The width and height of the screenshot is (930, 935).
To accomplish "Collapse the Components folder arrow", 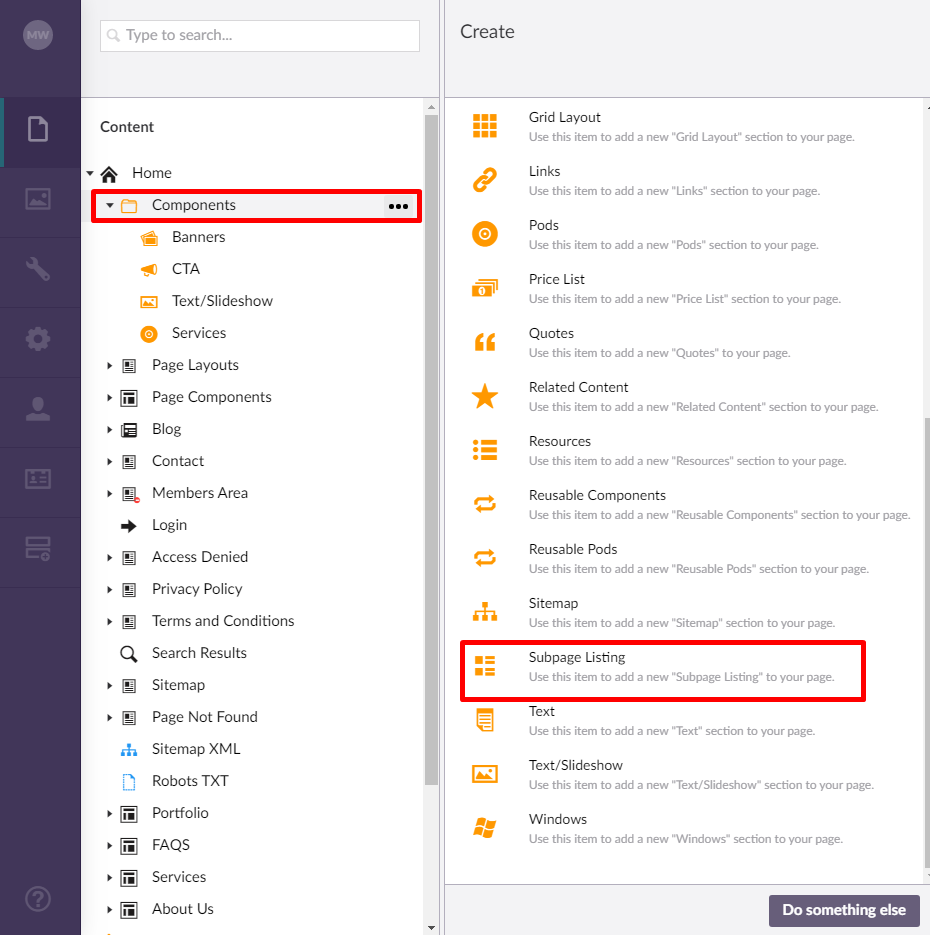I will click(110, 205).
